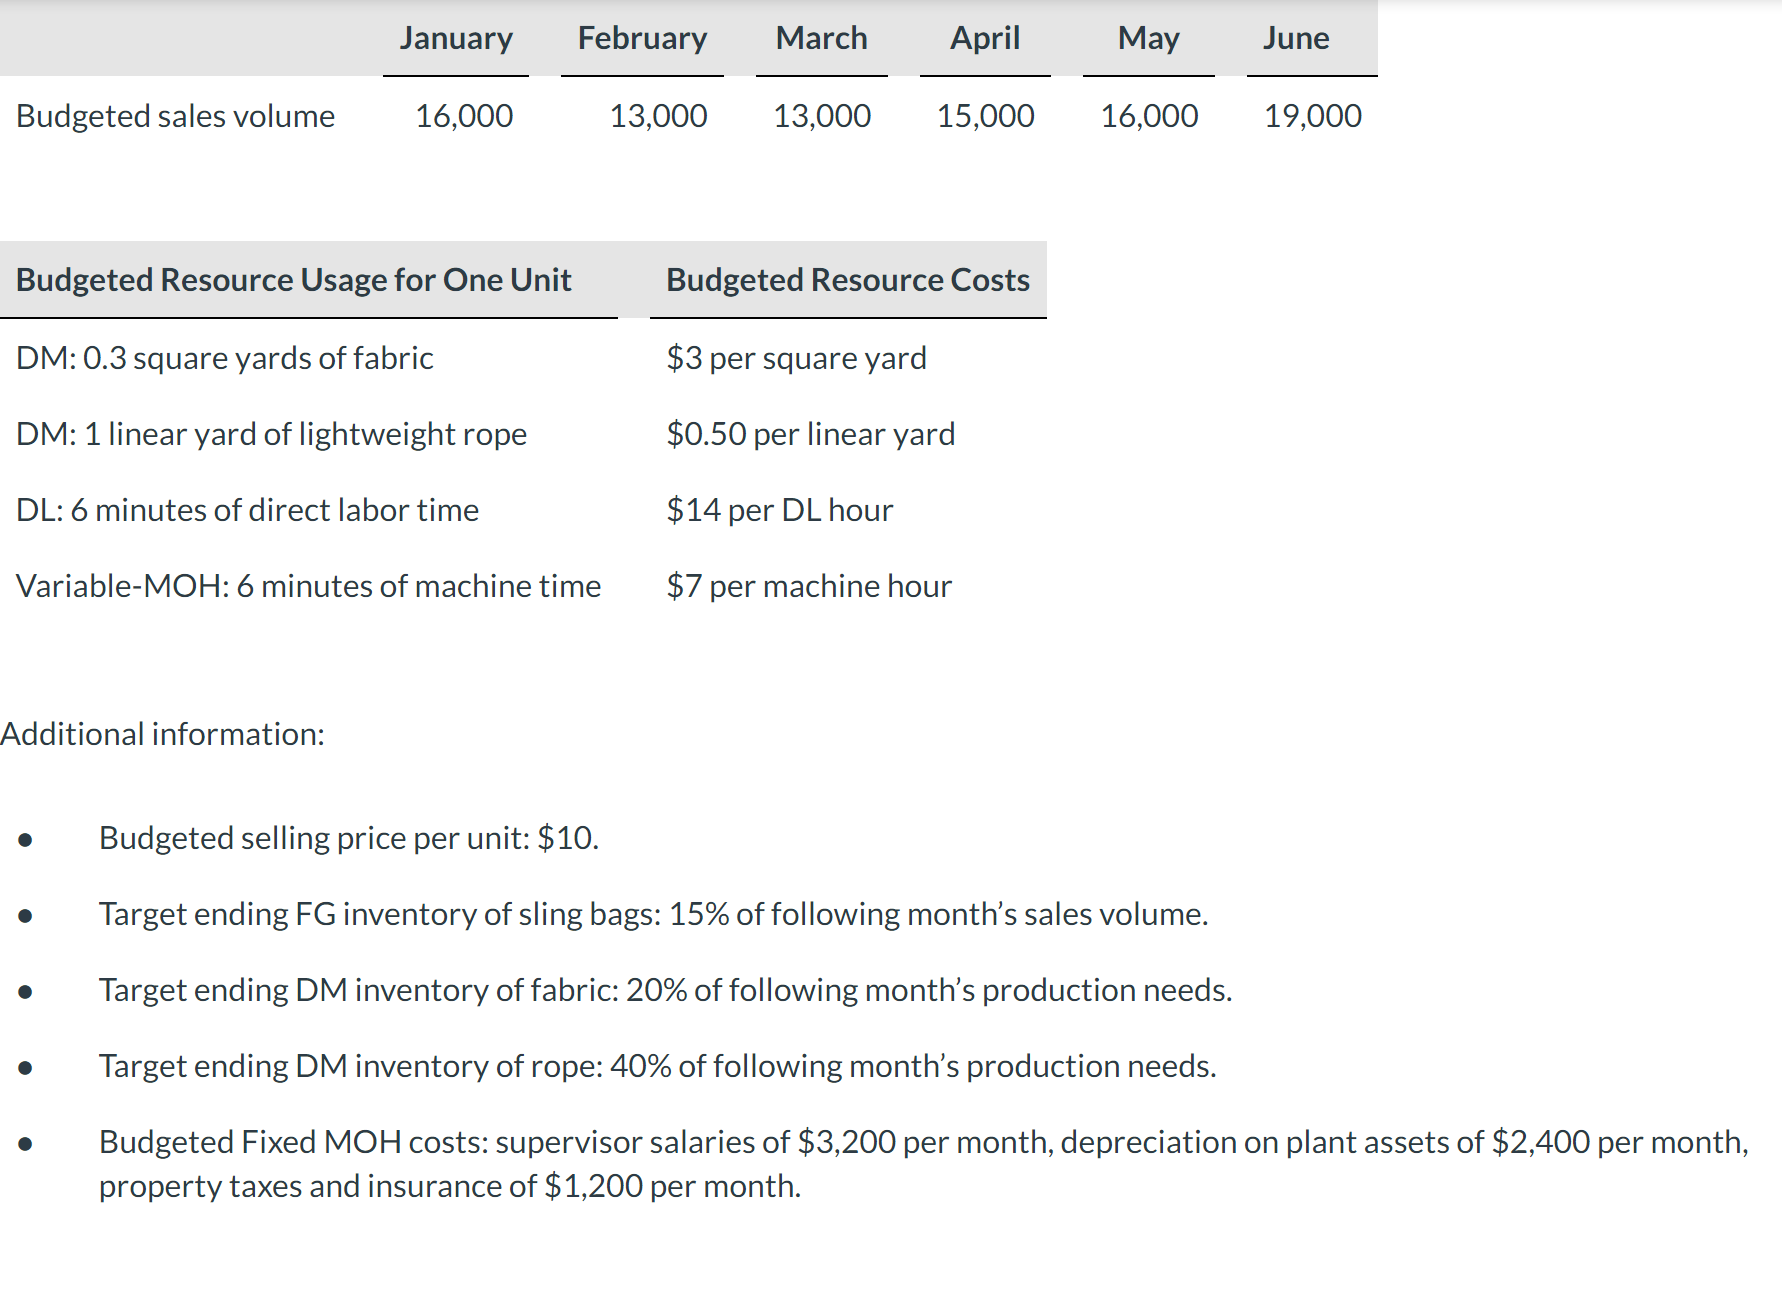Screen dimensions: 1782x1294
Task: Click the Budgeted sales volume row label
Action: click(175, 116)
